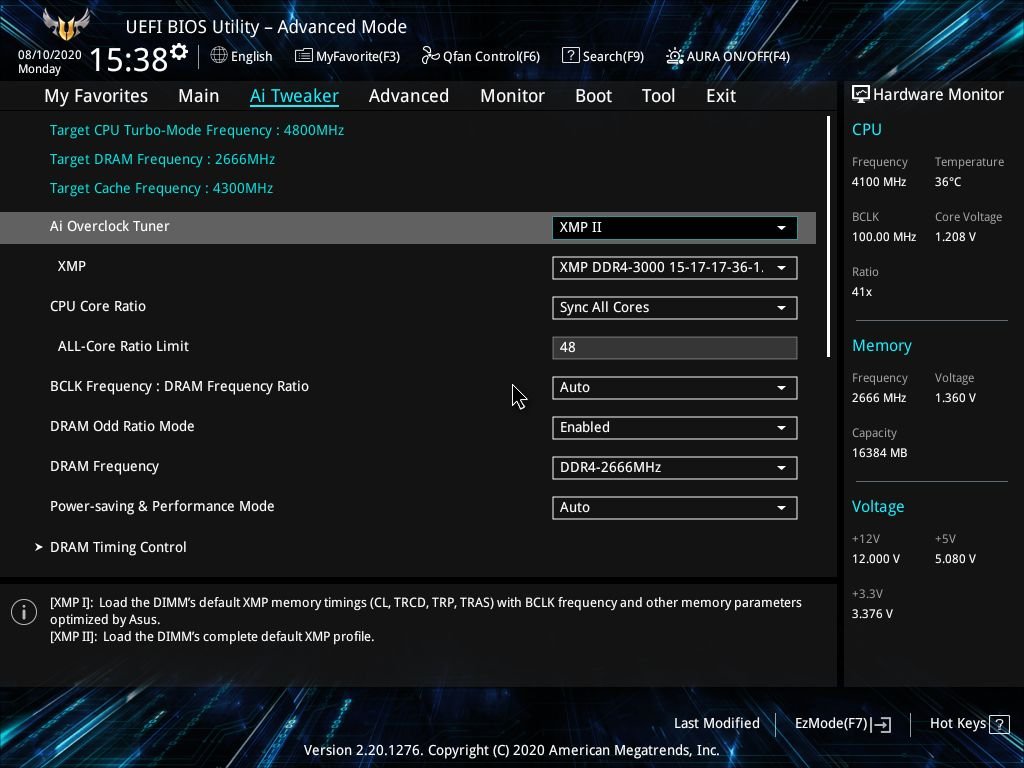
Task: Select the DRAM Frequency label
Action: (x=104, y=467)
